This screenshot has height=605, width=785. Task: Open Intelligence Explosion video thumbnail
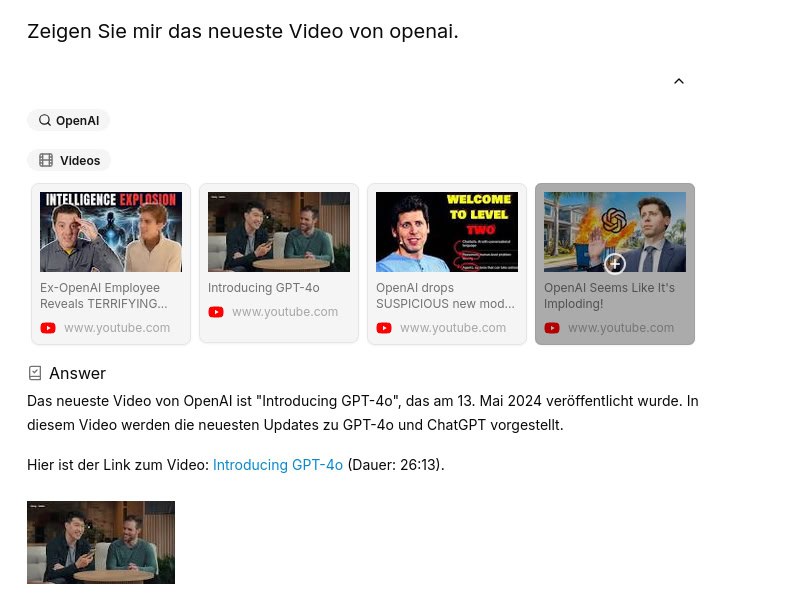click(111, 232)
